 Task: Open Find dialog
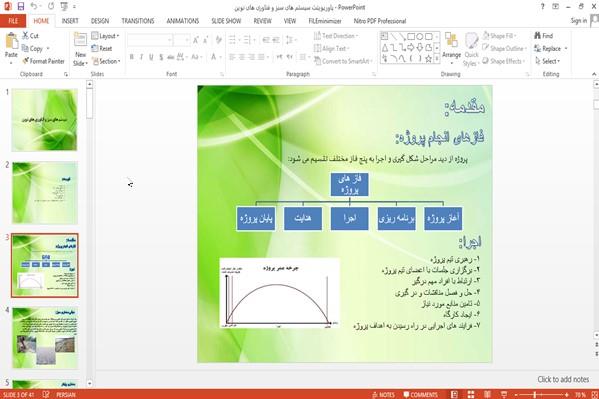coord(544,36)
